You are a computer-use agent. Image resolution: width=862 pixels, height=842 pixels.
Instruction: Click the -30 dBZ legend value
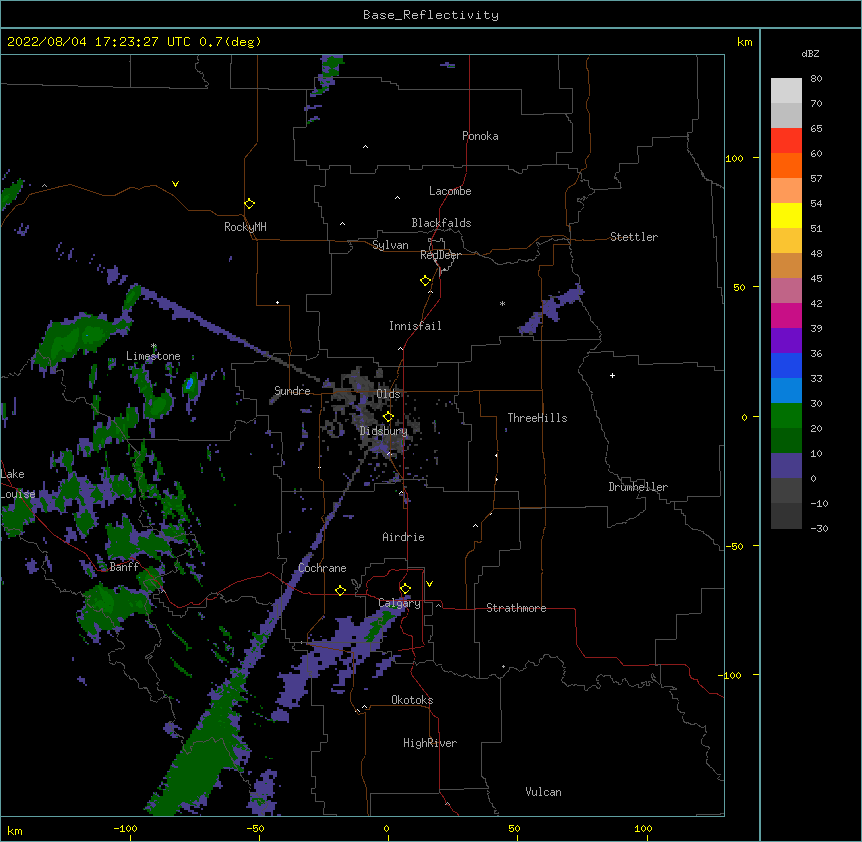coord(819,528)
